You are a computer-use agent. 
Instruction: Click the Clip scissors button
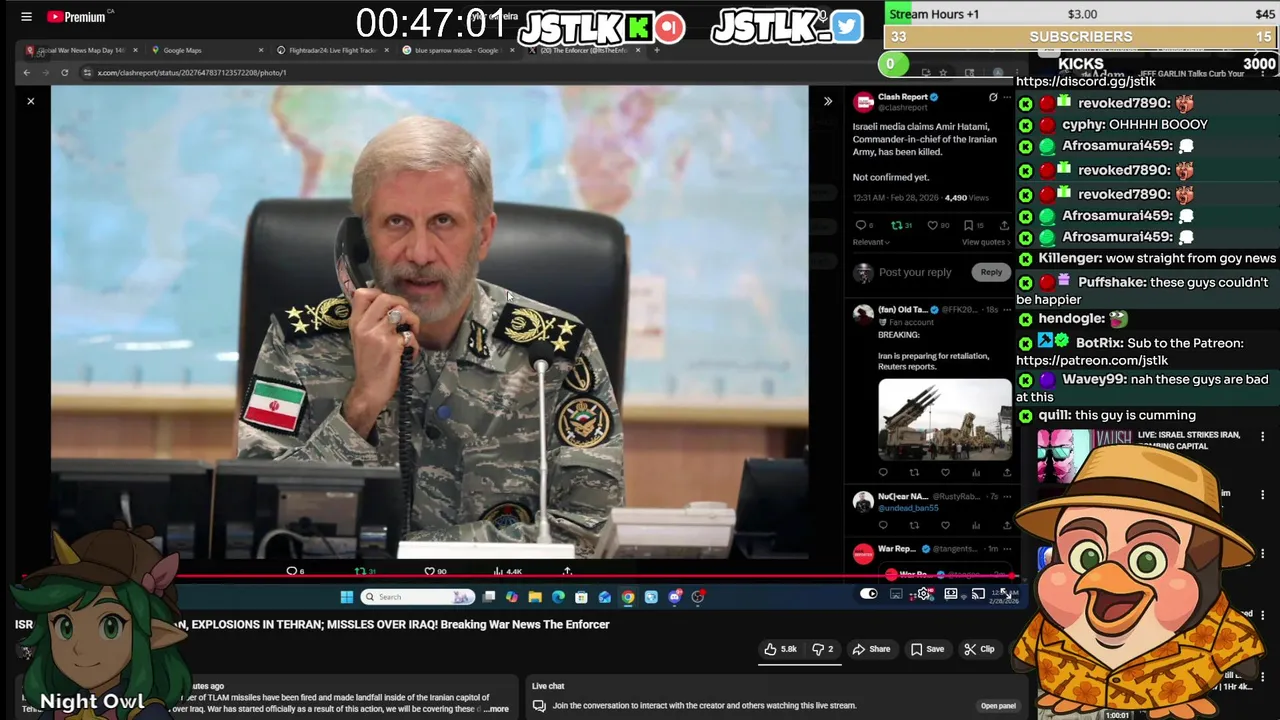979,649
